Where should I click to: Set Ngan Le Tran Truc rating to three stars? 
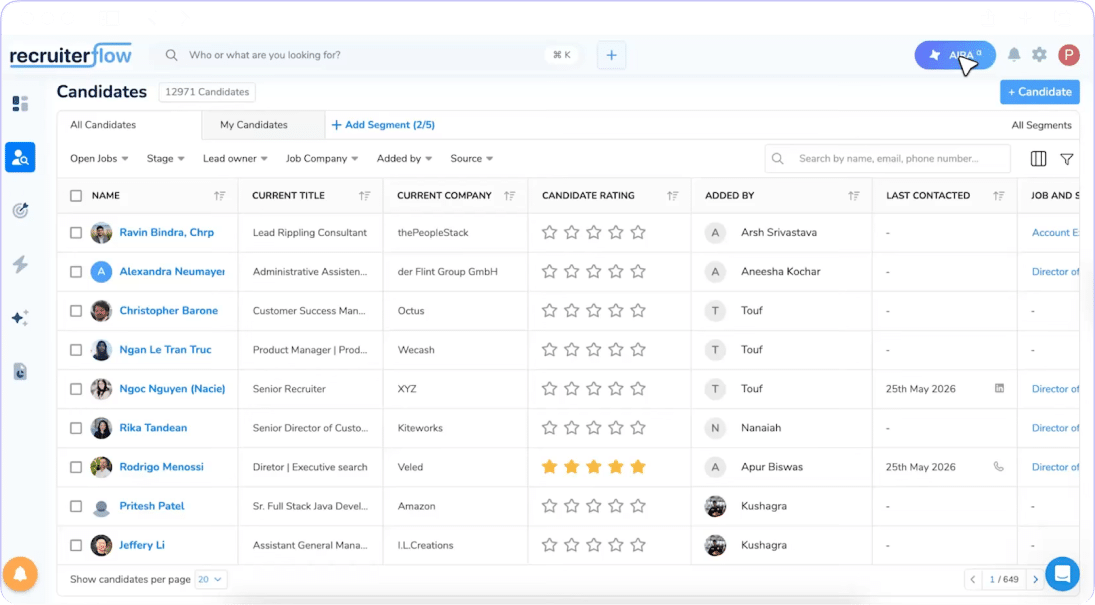tap(594, 350)
